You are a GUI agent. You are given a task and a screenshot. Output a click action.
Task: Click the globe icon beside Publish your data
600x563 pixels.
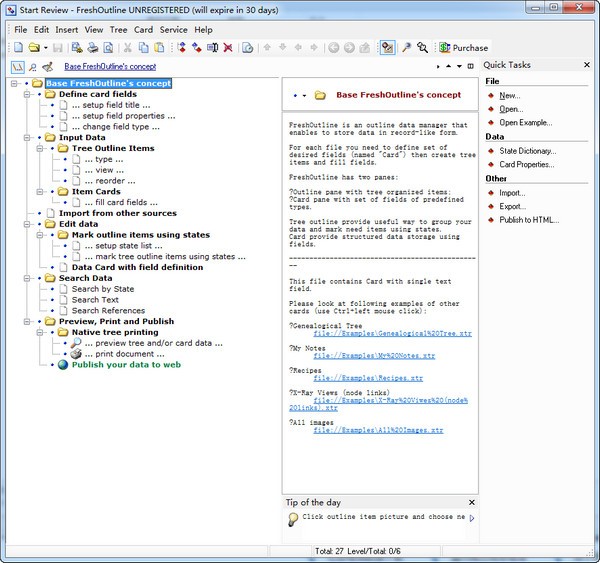pyautogui.click(x=62, y=365)
